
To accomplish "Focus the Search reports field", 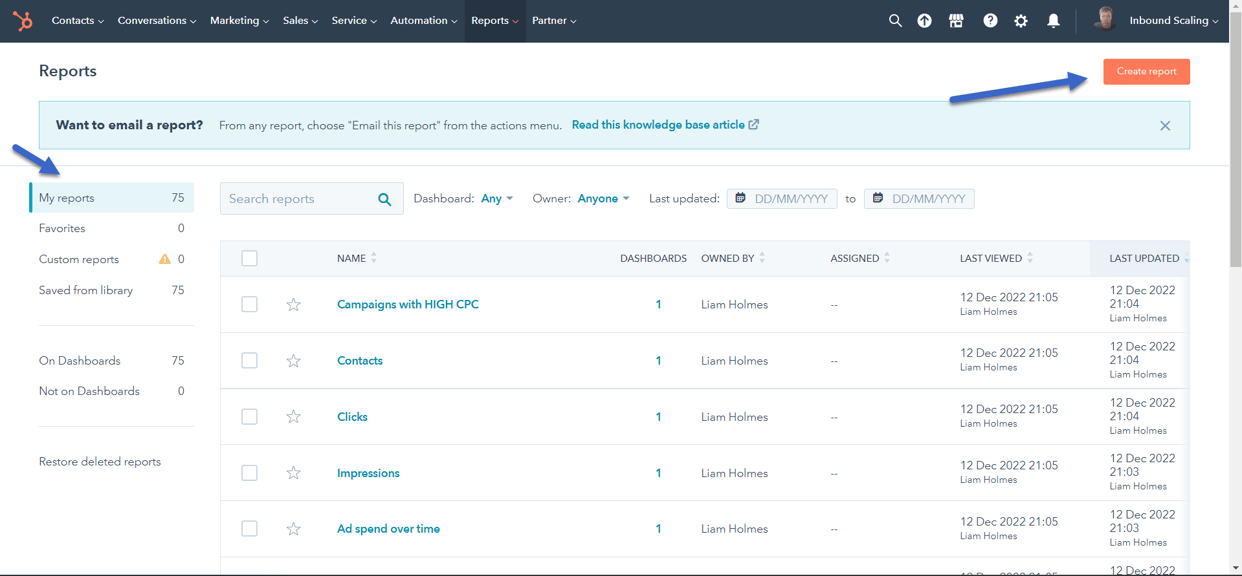I will (312, 199).
